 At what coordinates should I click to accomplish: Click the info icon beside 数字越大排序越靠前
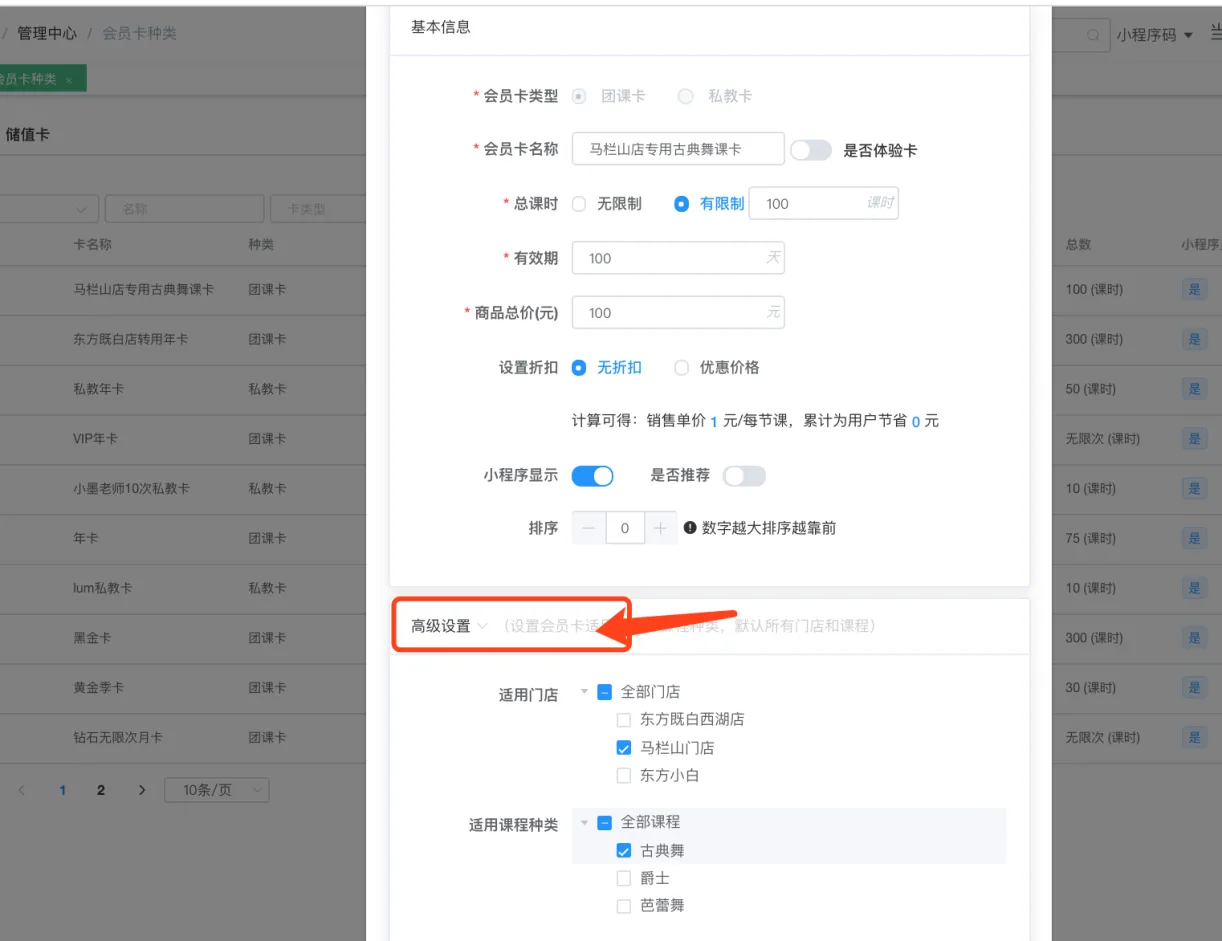click(x=689, y=528)
